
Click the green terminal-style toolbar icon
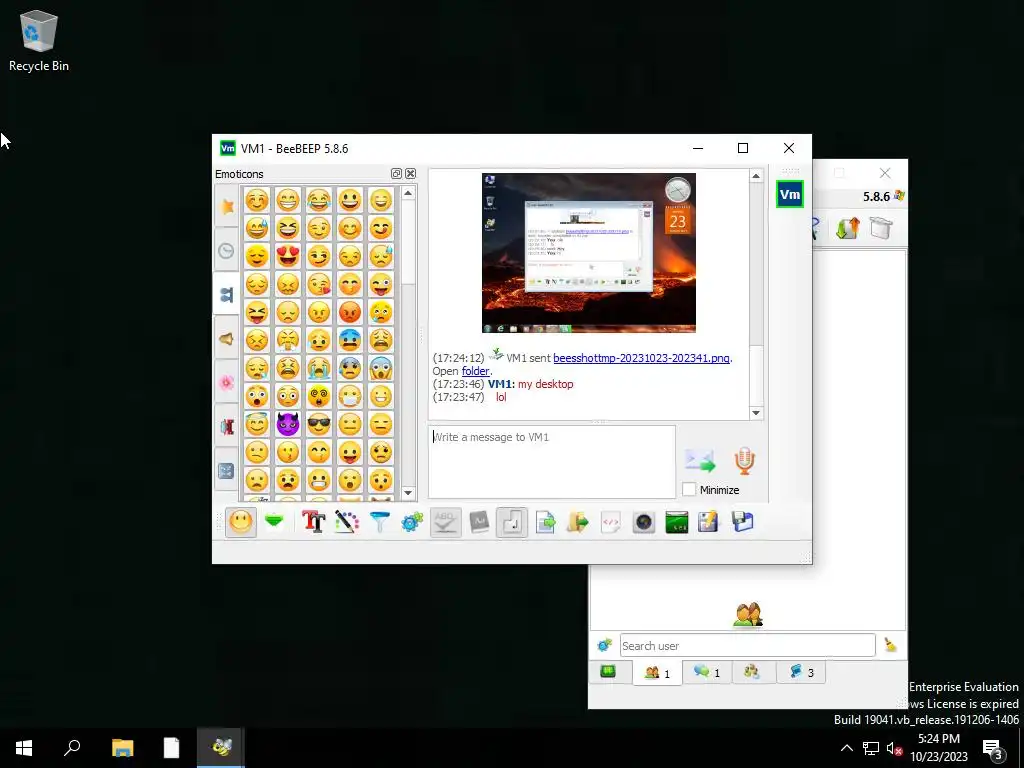pos(677,522)
